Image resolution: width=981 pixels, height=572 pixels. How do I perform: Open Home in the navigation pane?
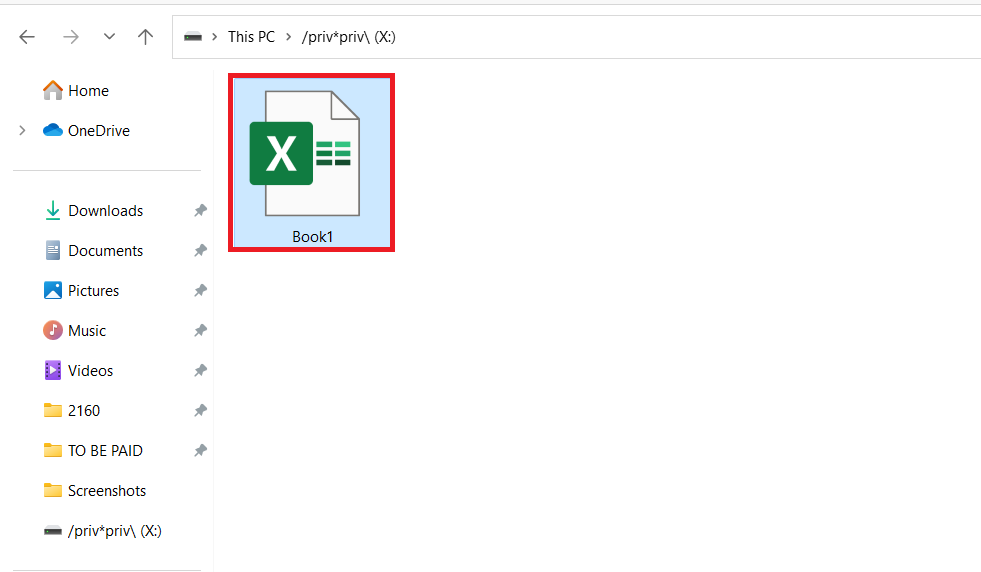point(88,91)
